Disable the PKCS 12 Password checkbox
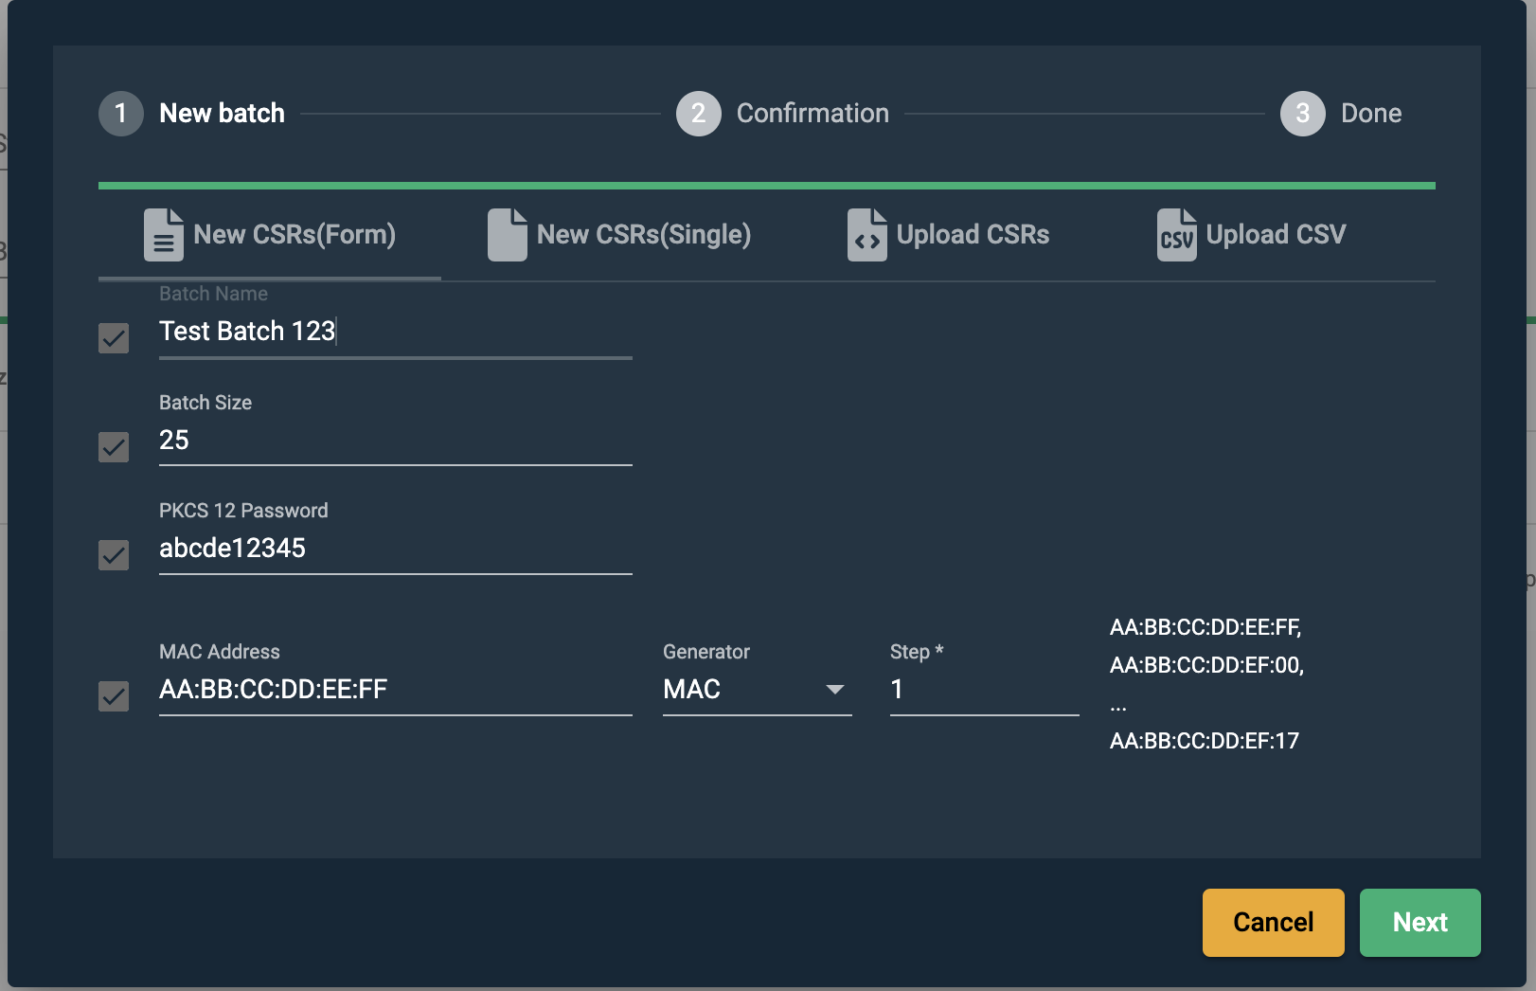The width and height of the screenshot is (1536, 991). (x=113, y=555)
